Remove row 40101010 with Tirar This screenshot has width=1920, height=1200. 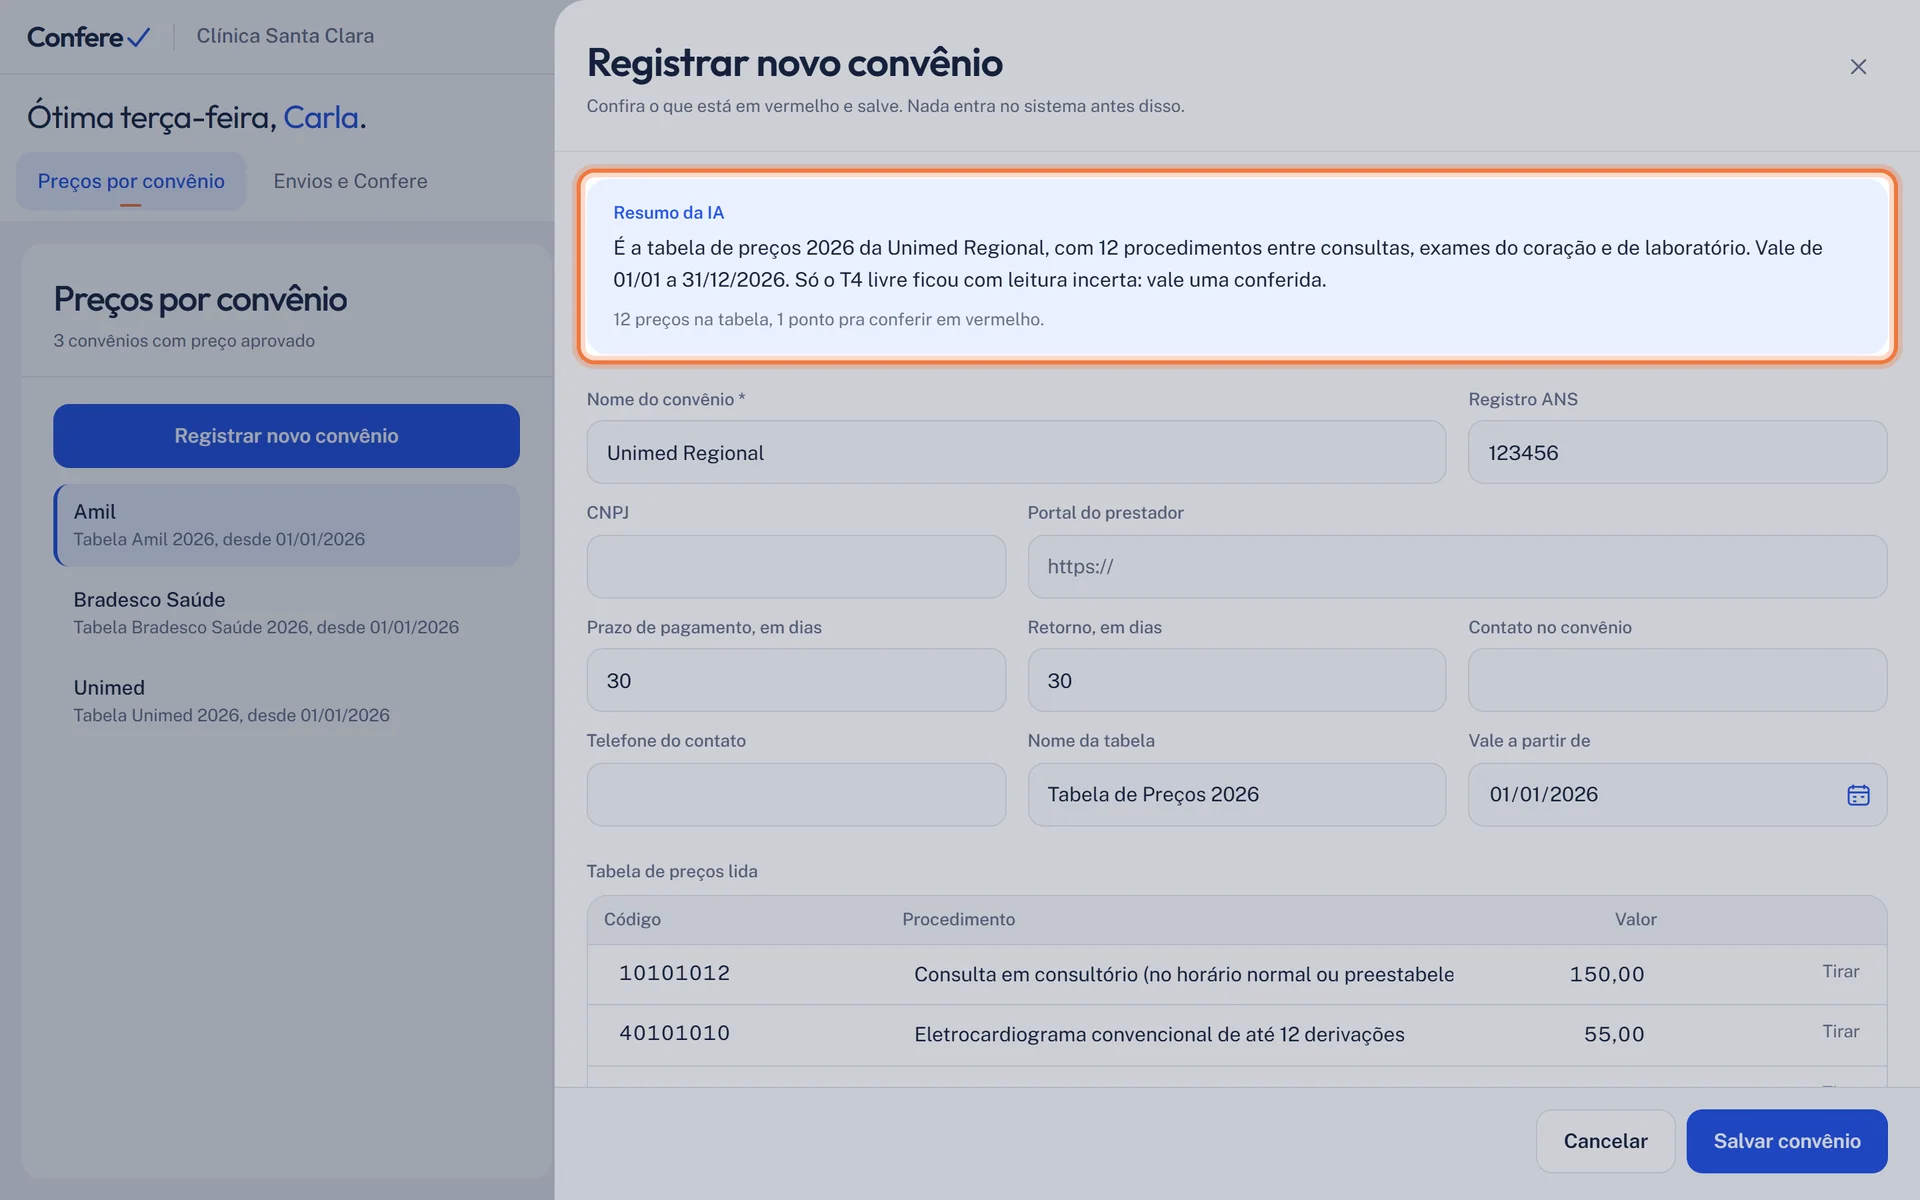(1840, 1031)
